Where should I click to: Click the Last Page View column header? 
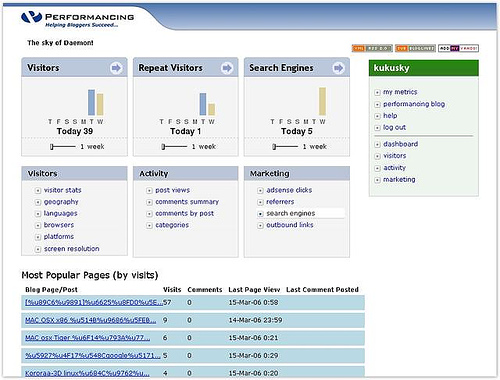(x=254, y=290)
